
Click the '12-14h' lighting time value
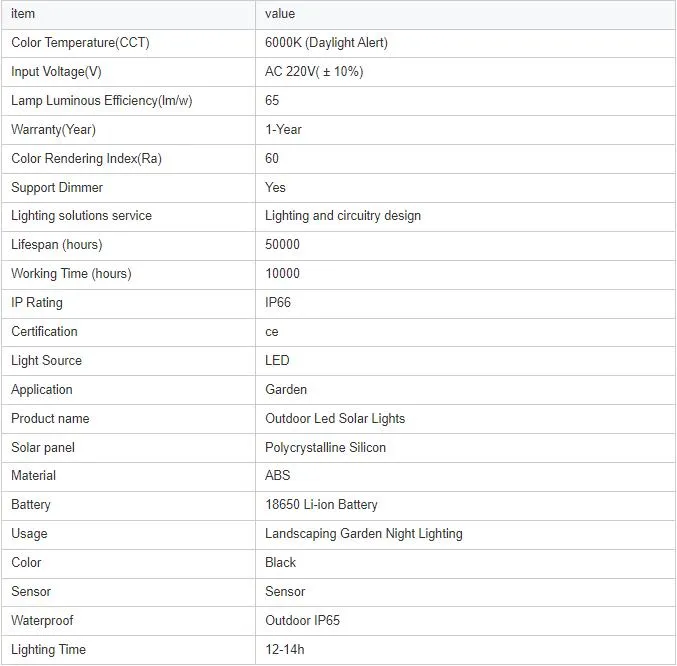[284, 650]
